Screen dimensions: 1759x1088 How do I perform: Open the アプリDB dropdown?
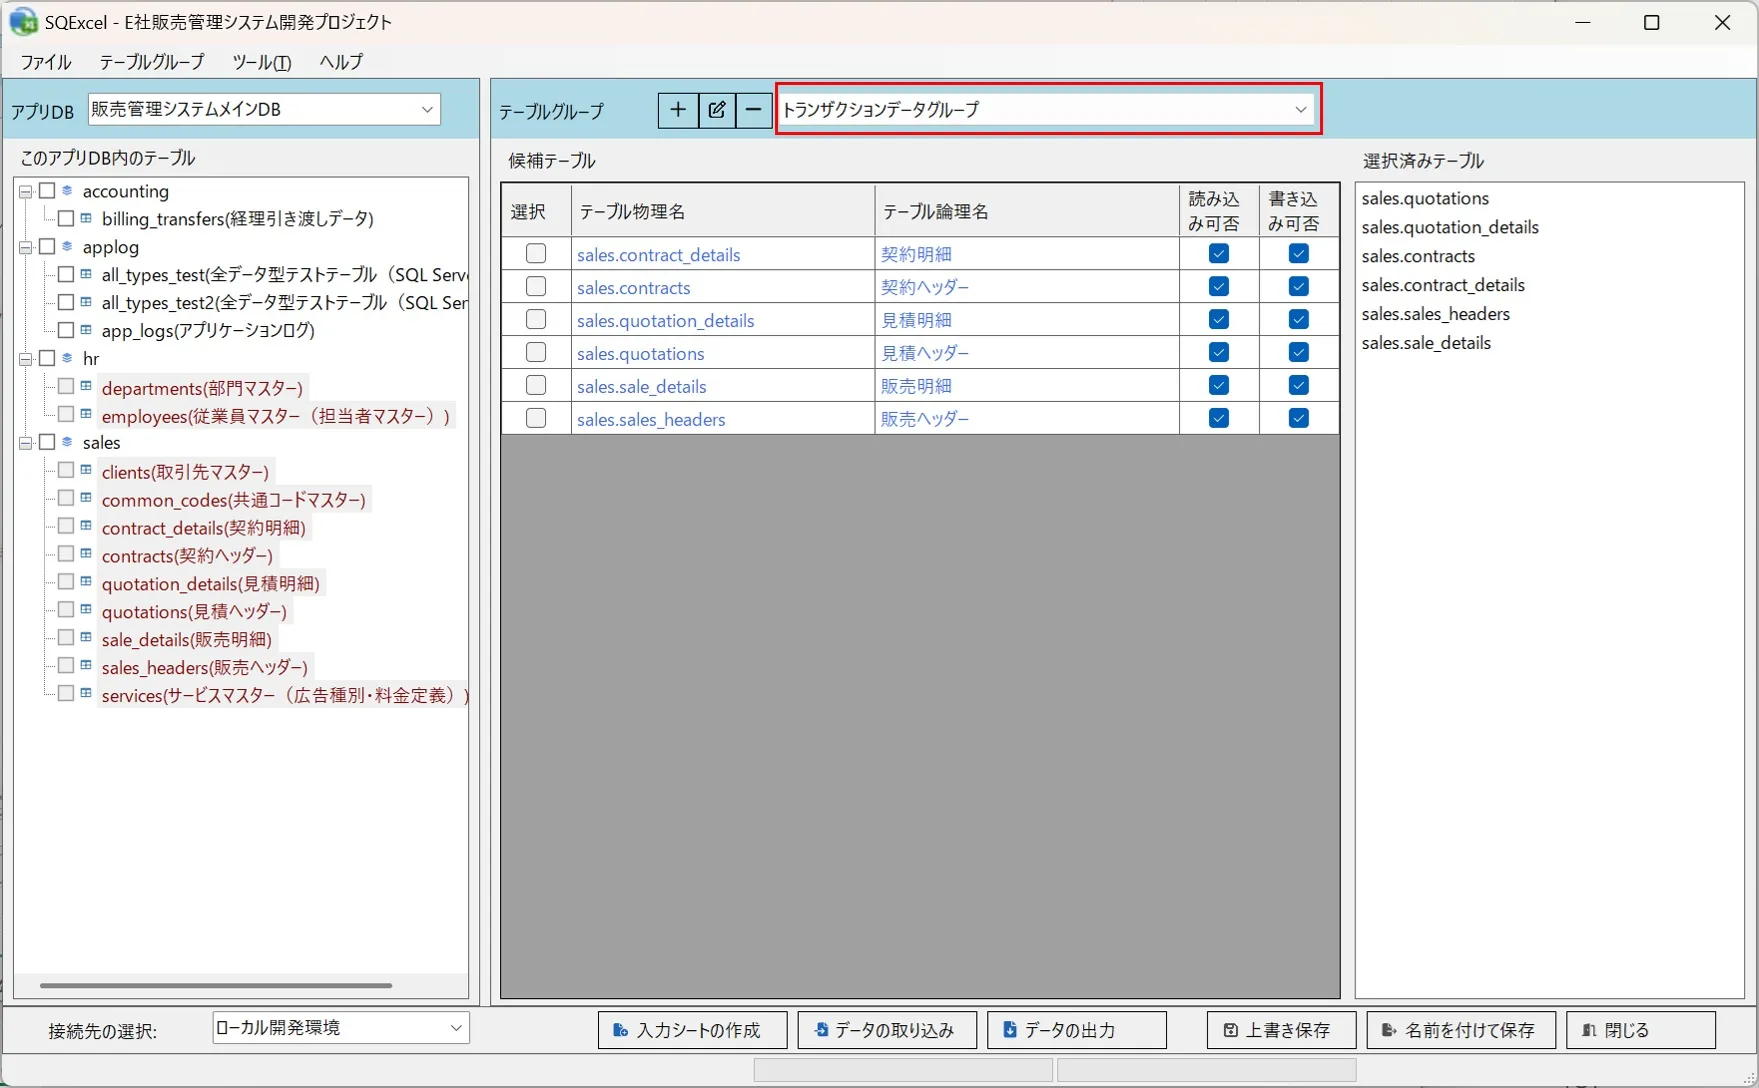(264, 109)
